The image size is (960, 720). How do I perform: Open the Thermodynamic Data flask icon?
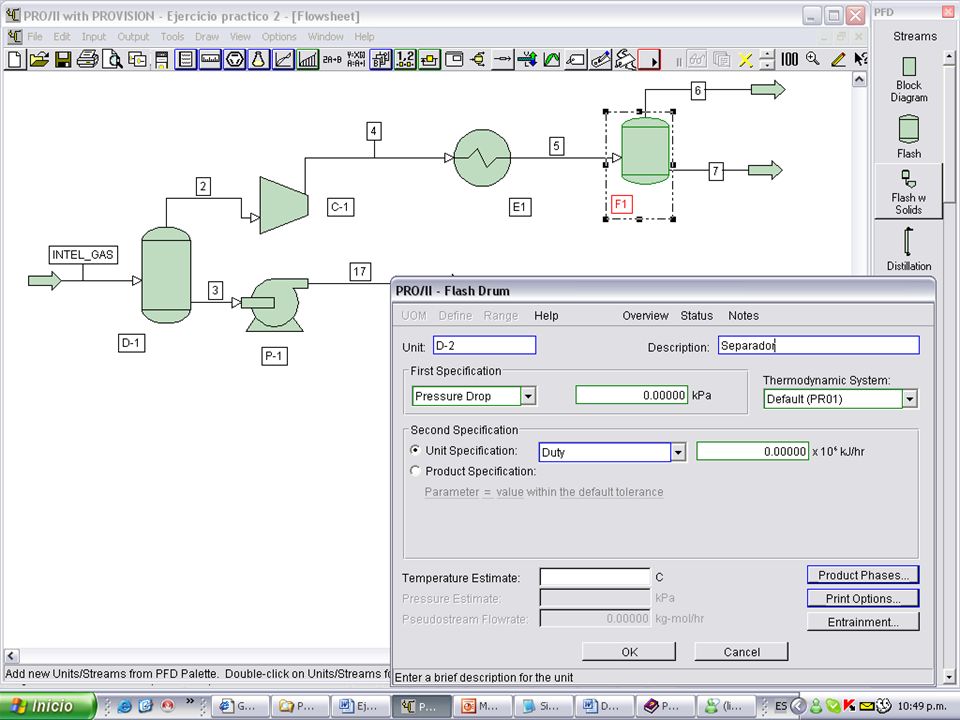pyautogui.click(x=259, y=59)
